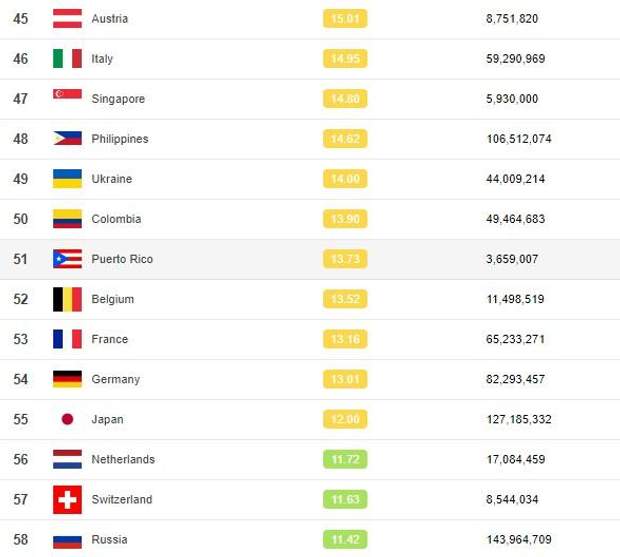
Task: Select the Singapore flag icon
Action: click(x=67, y=94)
